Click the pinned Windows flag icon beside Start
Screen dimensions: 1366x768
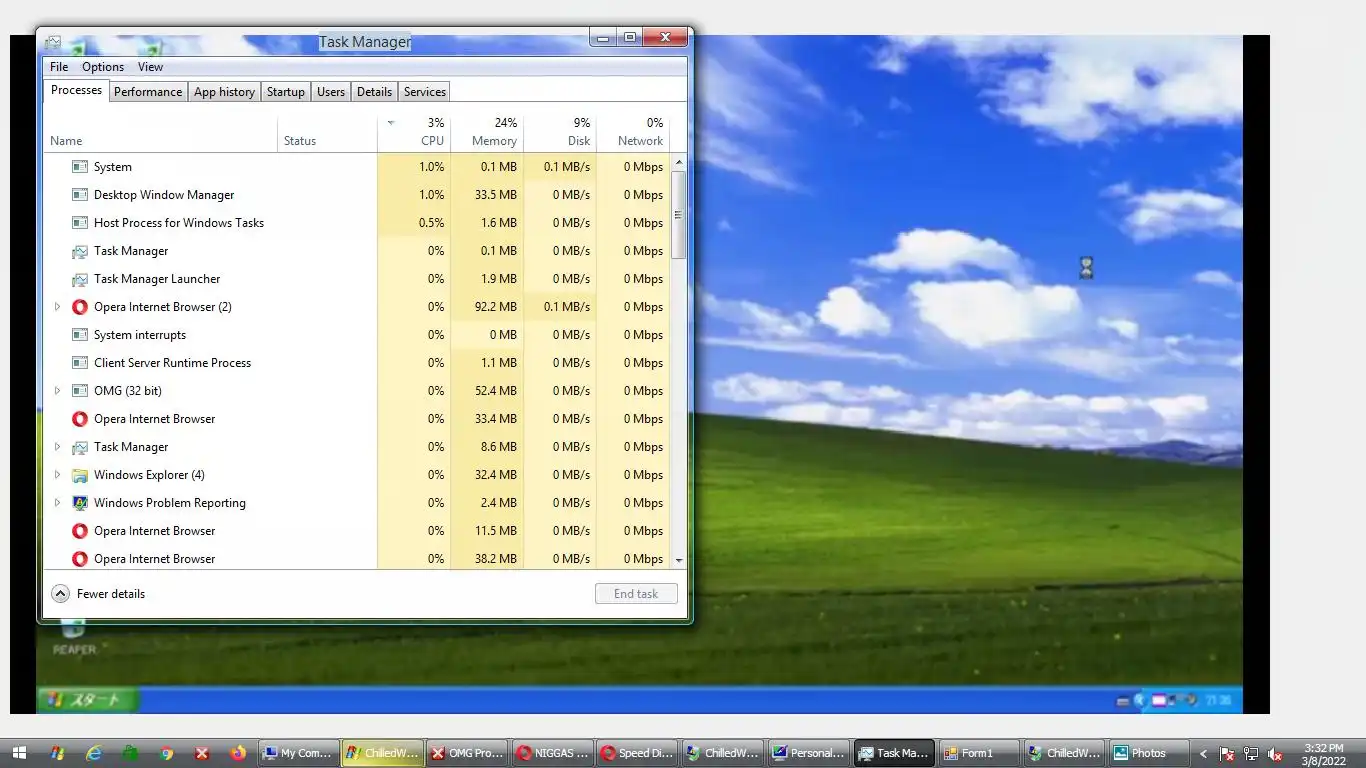pos(57,753)
